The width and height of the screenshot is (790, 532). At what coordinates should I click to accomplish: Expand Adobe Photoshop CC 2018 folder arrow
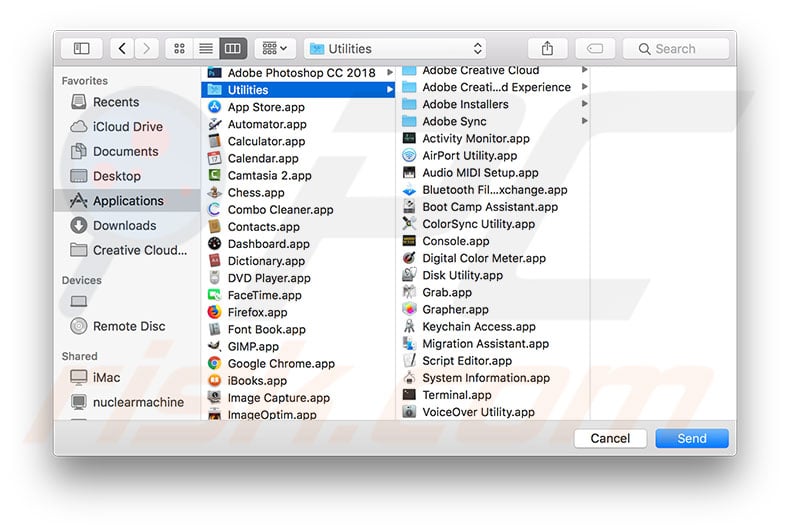pyautogui.click(x=390, y=73)
